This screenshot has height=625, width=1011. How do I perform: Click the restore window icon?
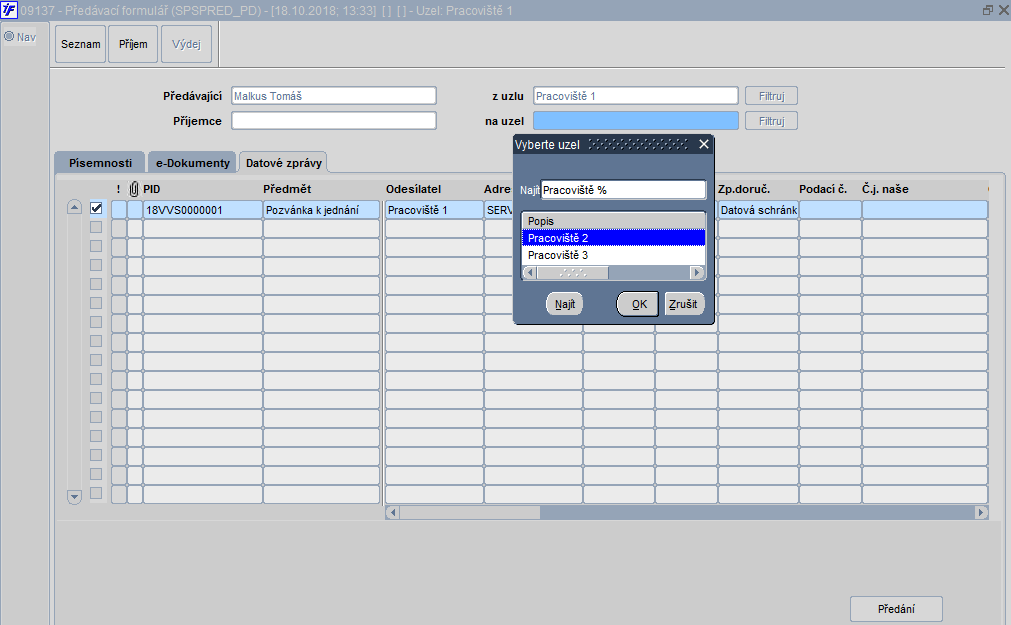coord(987,10)
